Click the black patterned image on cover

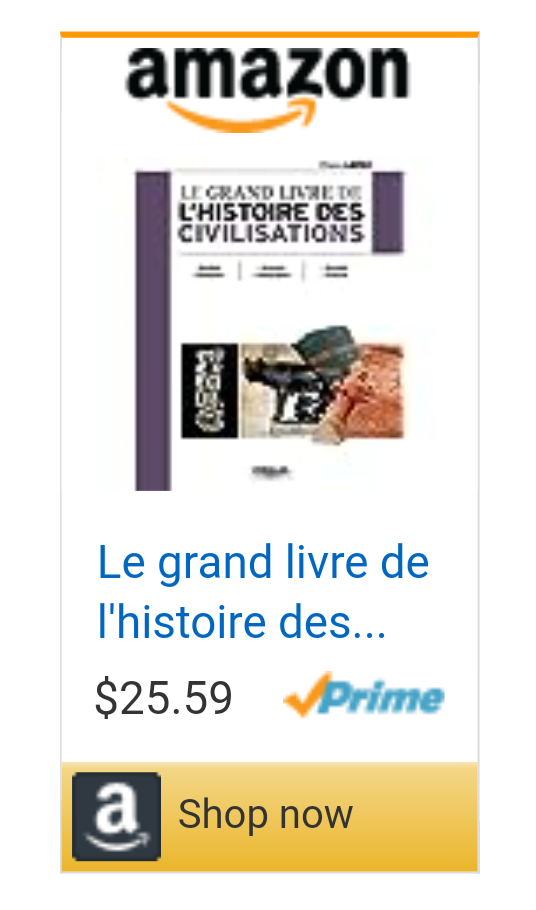[209, 390]
